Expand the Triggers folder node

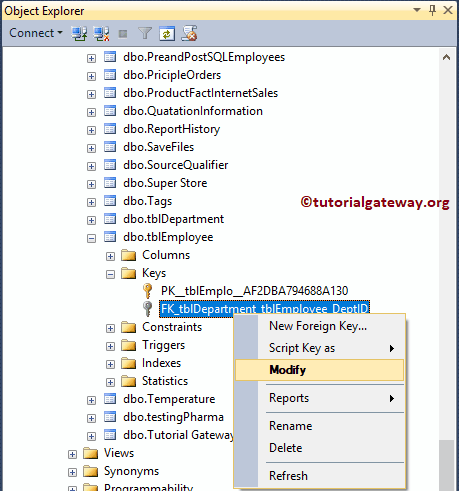pos(110,346)
